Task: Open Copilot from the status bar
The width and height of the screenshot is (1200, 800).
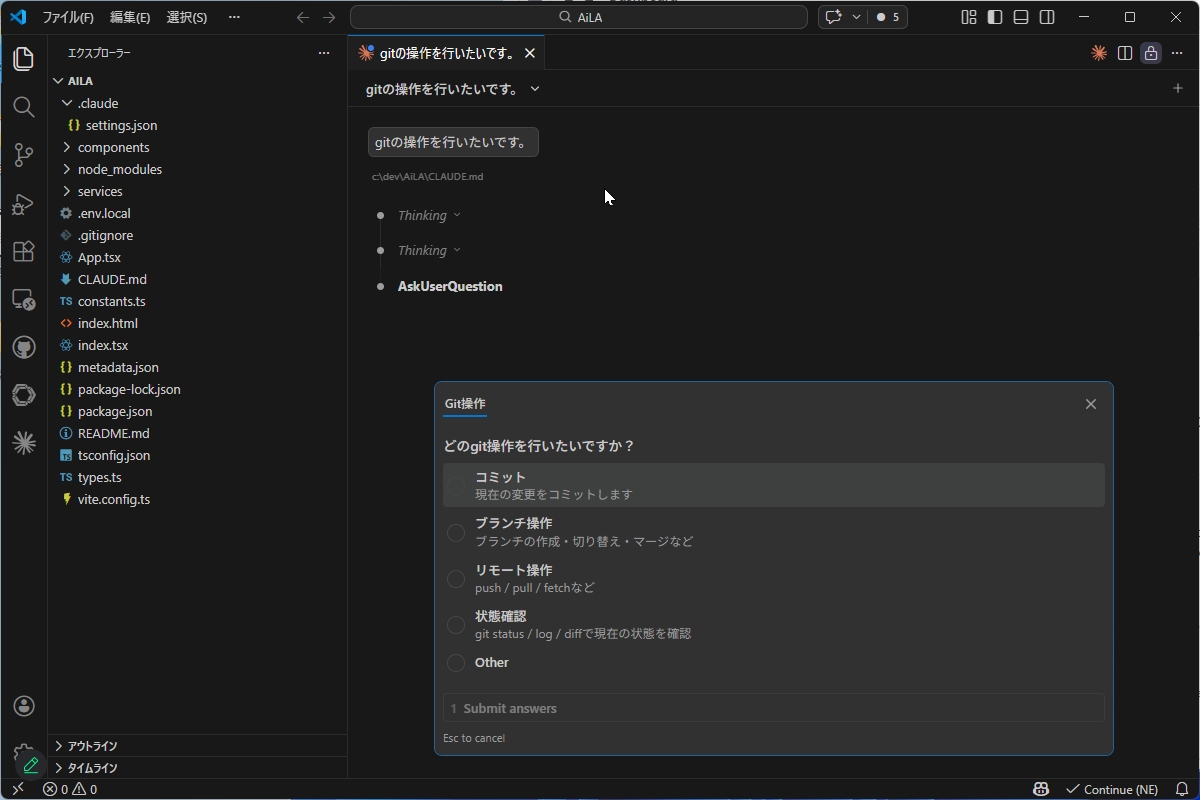Action: pyautogui.click(x=1041, y=789)
